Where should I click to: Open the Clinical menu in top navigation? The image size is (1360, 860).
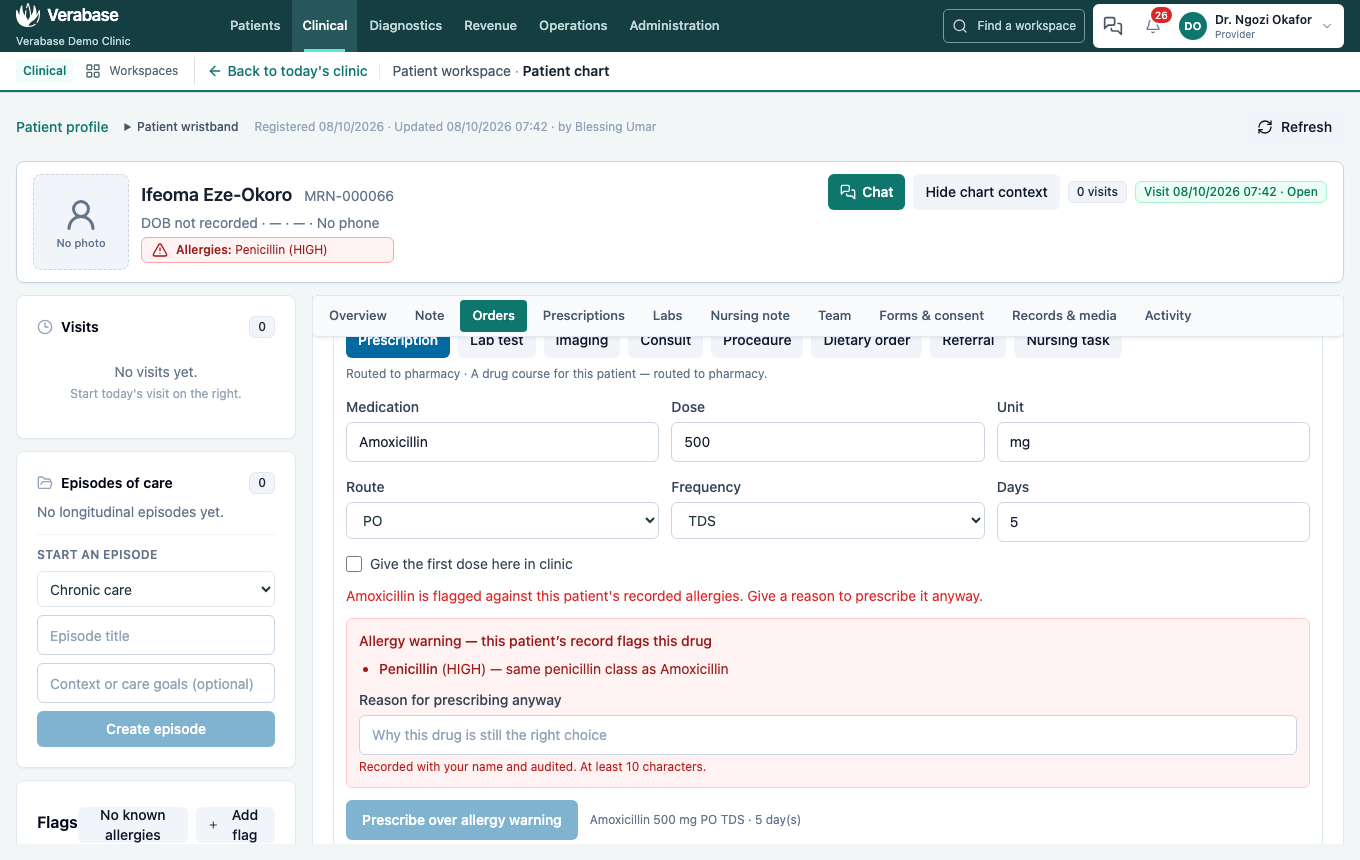tap(325, 26)
